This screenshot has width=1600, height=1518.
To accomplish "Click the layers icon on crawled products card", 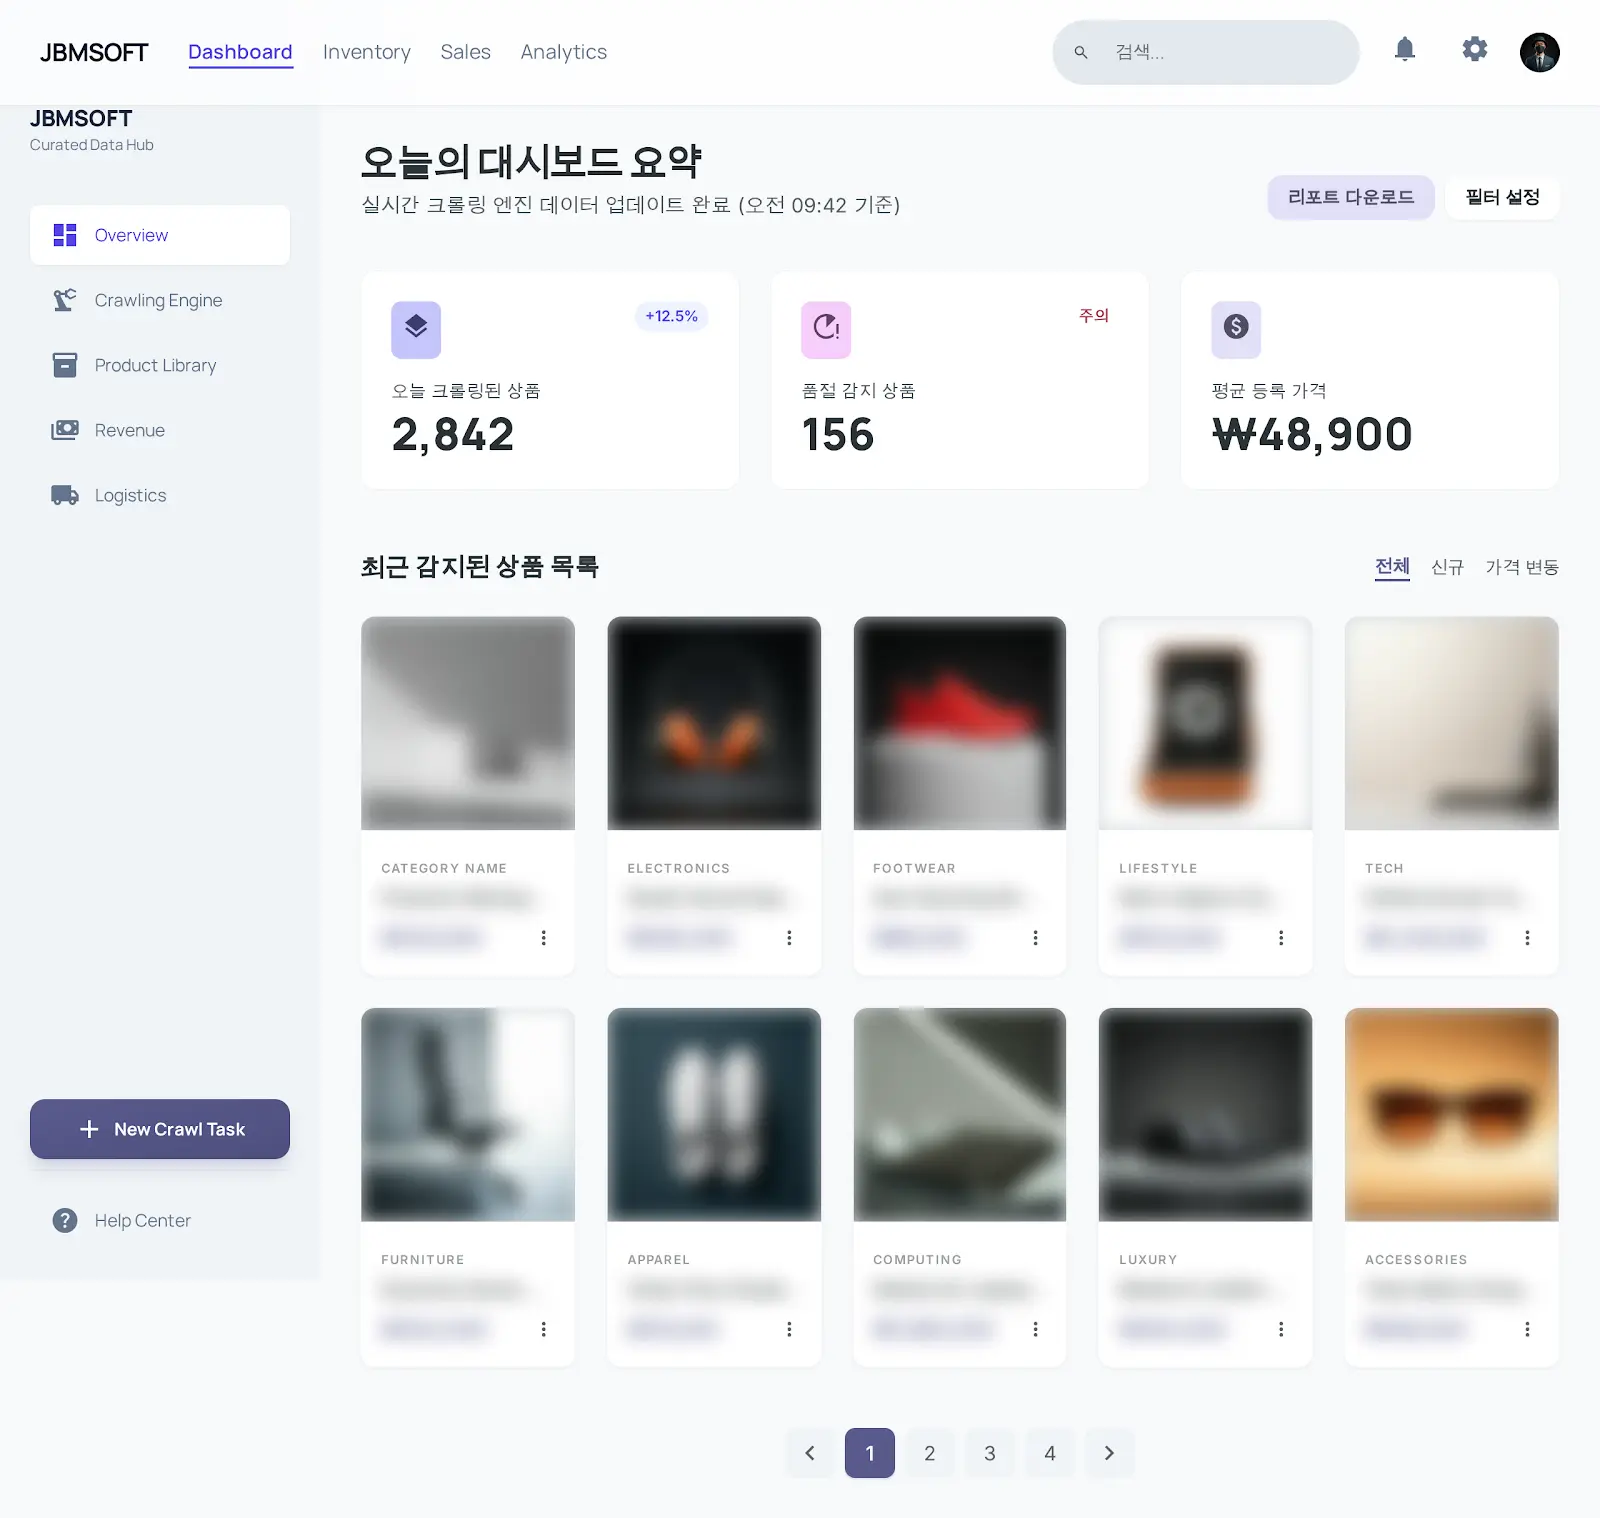I will coord(416,329).
